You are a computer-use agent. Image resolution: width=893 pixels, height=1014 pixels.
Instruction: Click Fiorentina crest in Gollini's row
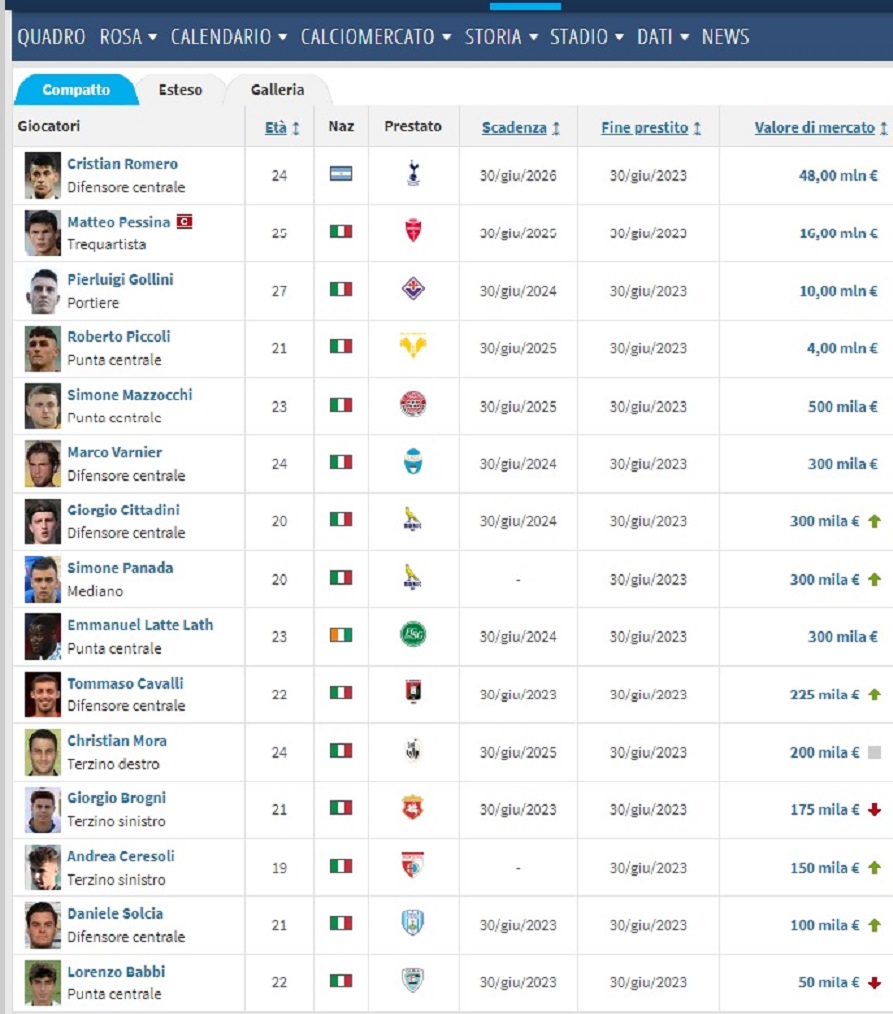coord(413,290)
